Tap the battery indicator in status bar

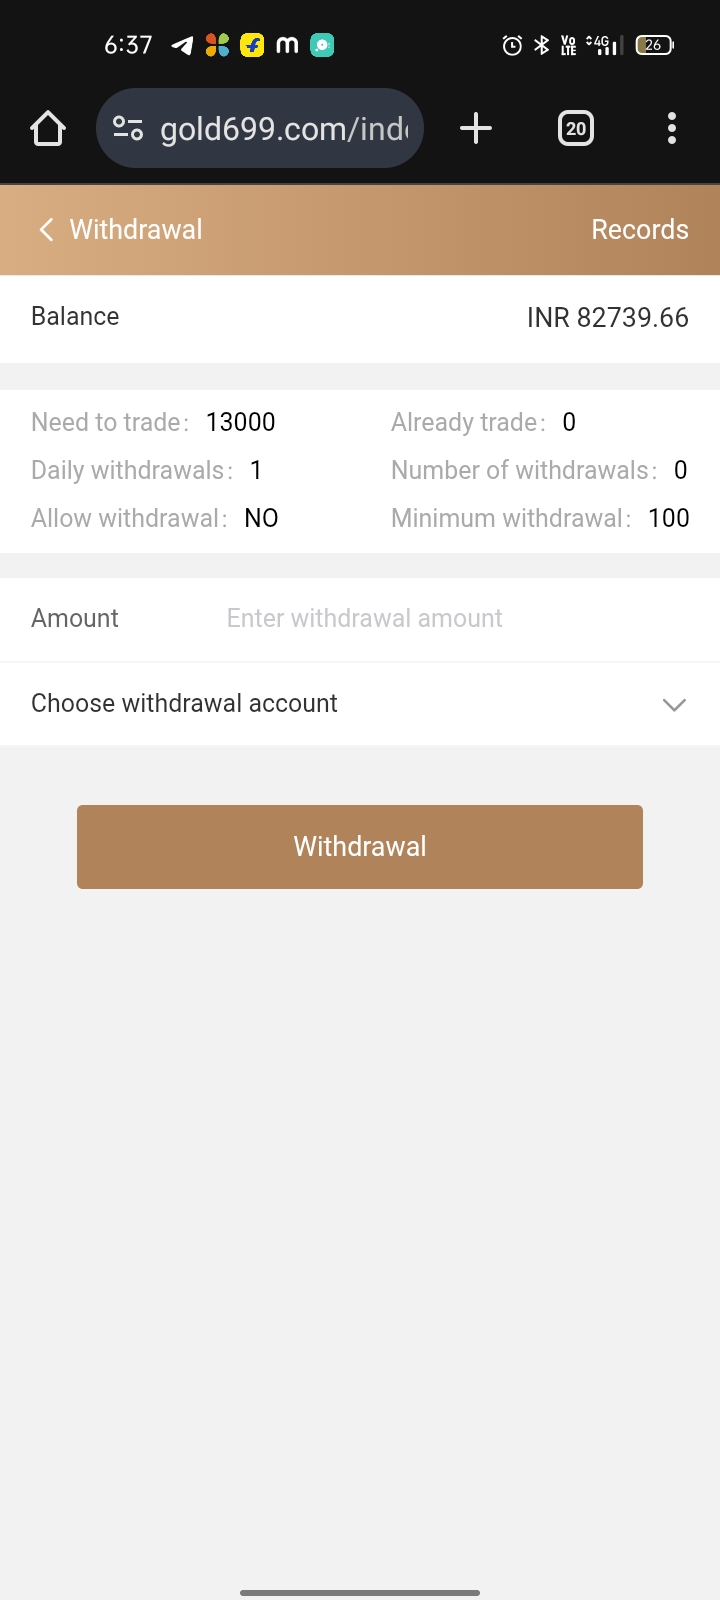click(x=654, y=45)
